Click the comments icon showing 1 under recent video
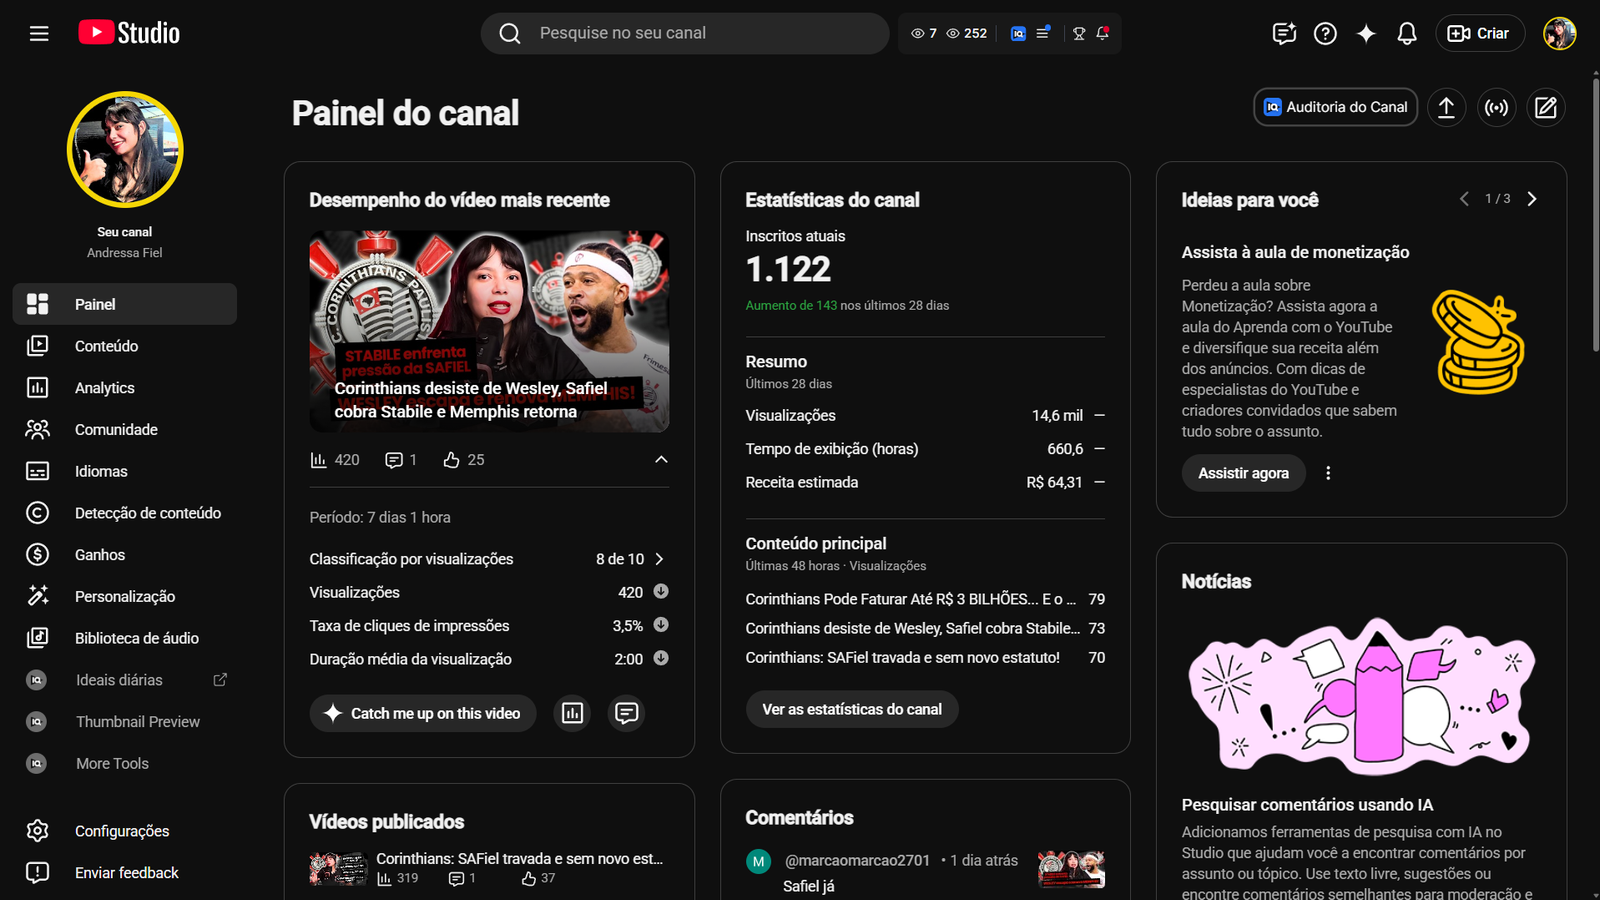Viewport: 1600px width, 900px height. click(x=394, y=460)
